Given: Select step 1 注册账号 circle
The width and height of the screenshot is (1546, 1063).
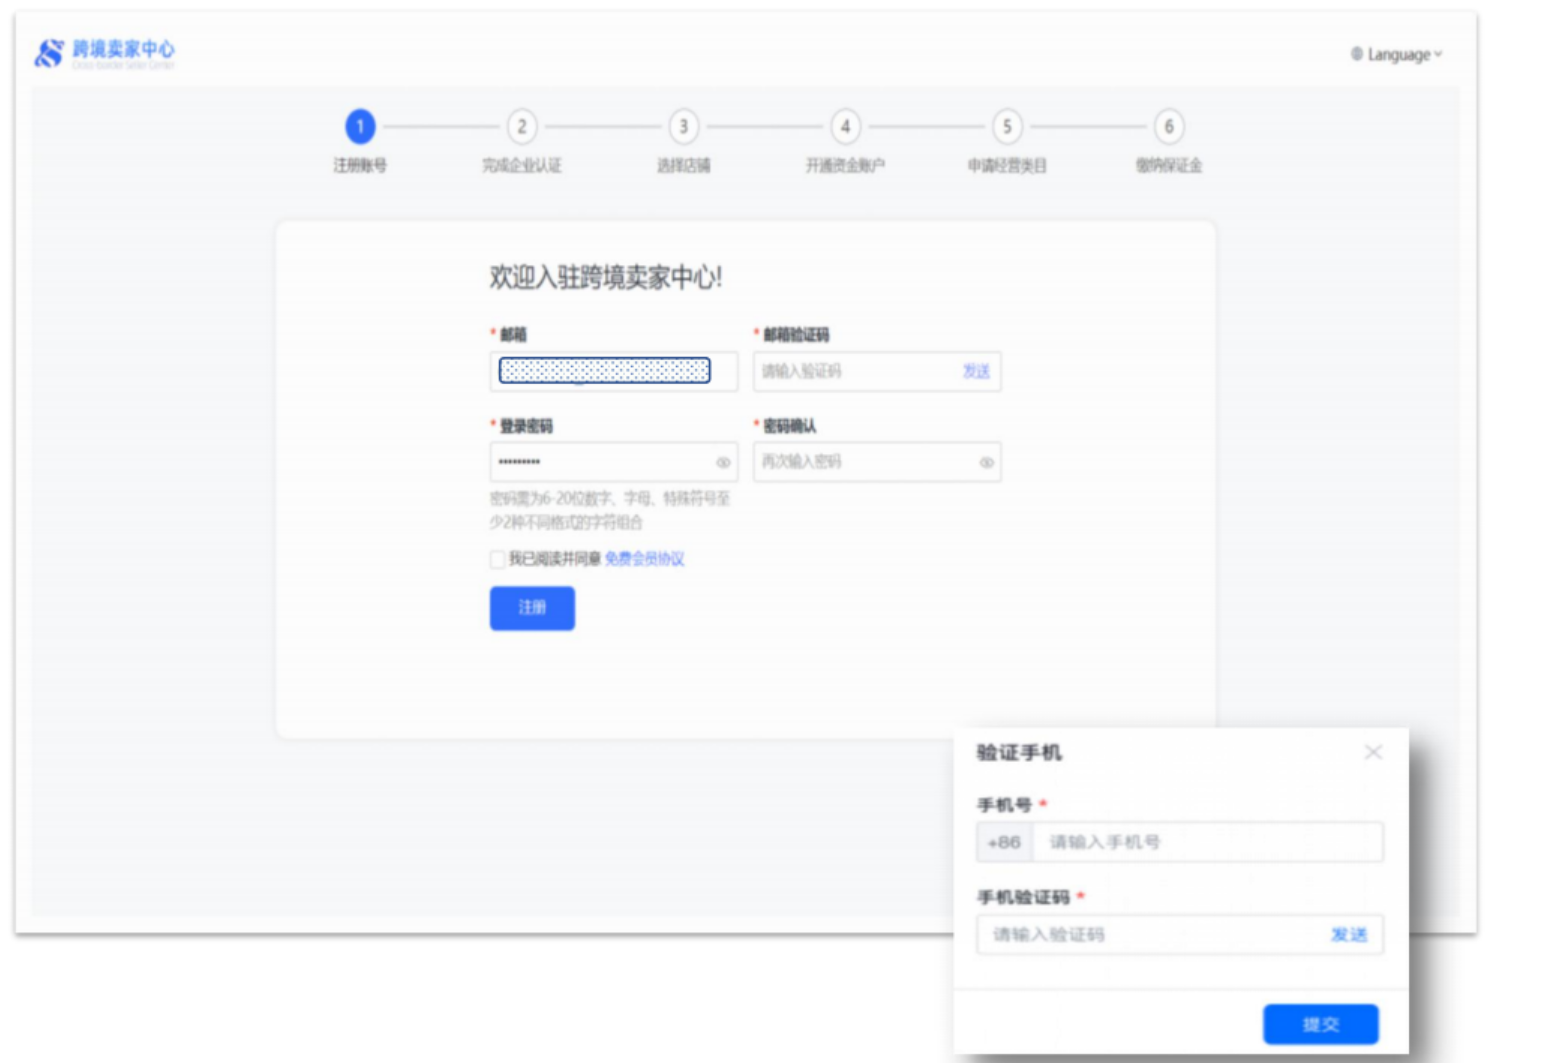Looking at the screenshot, I should [360, 127].
